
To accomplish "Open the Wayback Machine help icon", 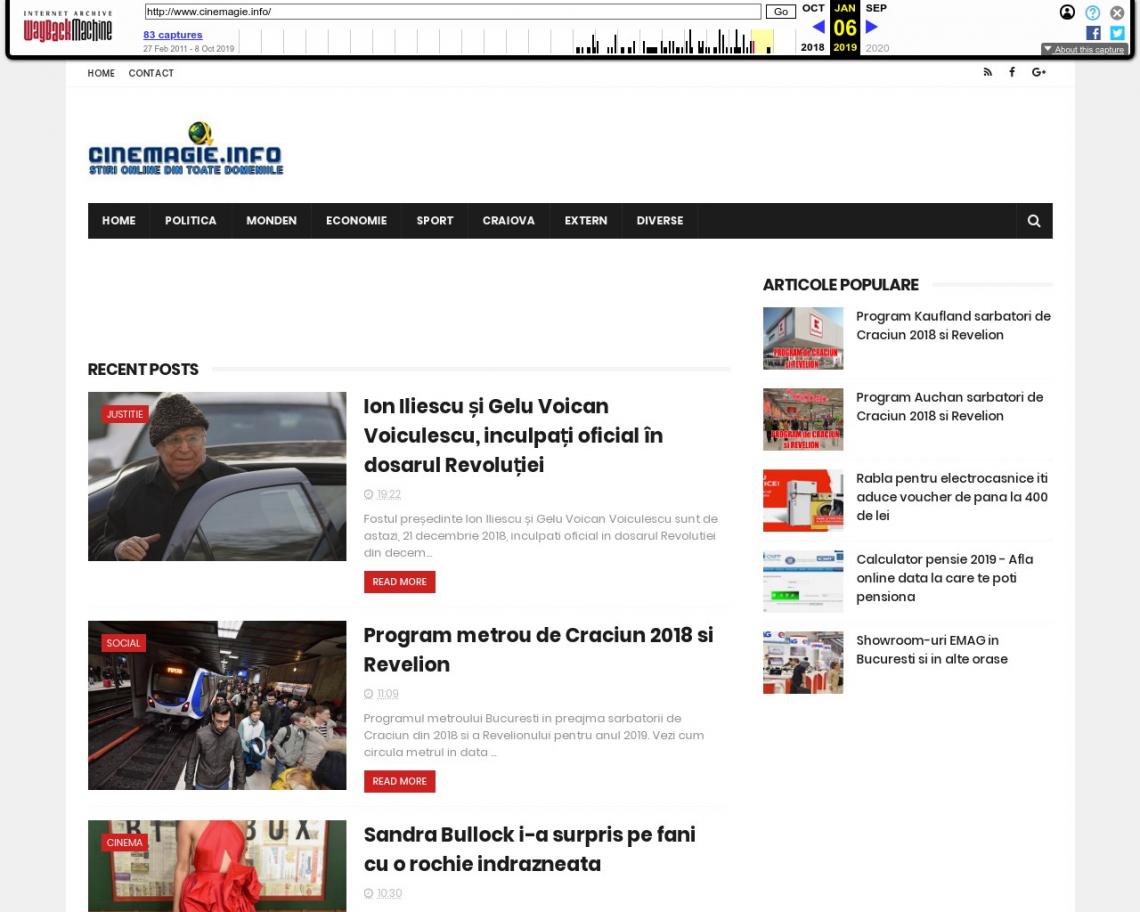I will pos(1093,12).
